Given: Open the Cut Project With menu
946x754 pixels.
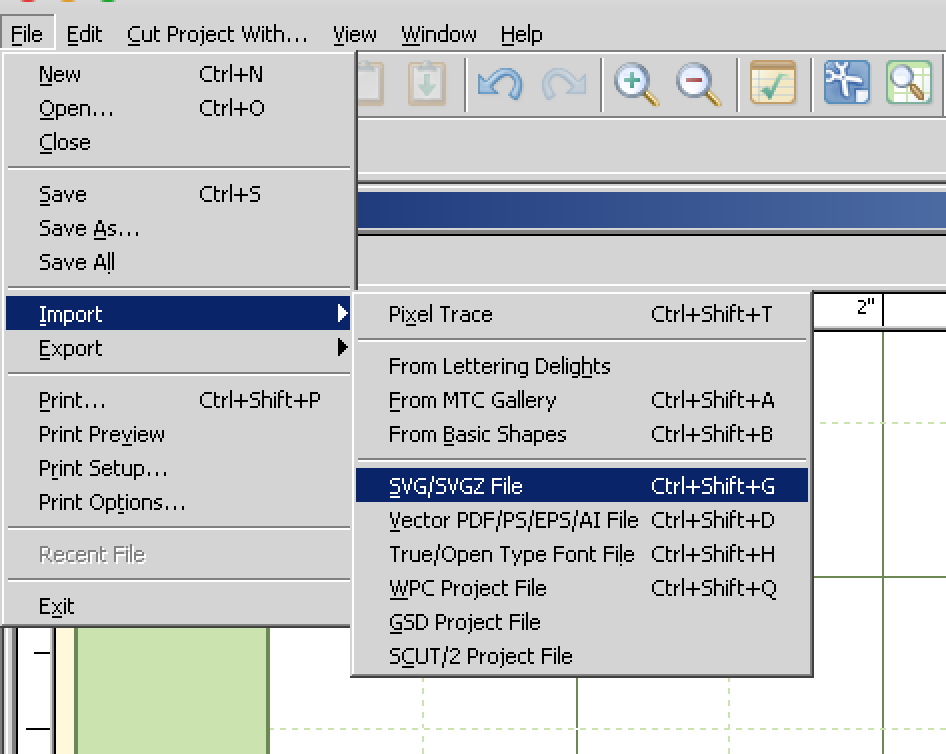Looking at the screenshot, I should (217, 34).
